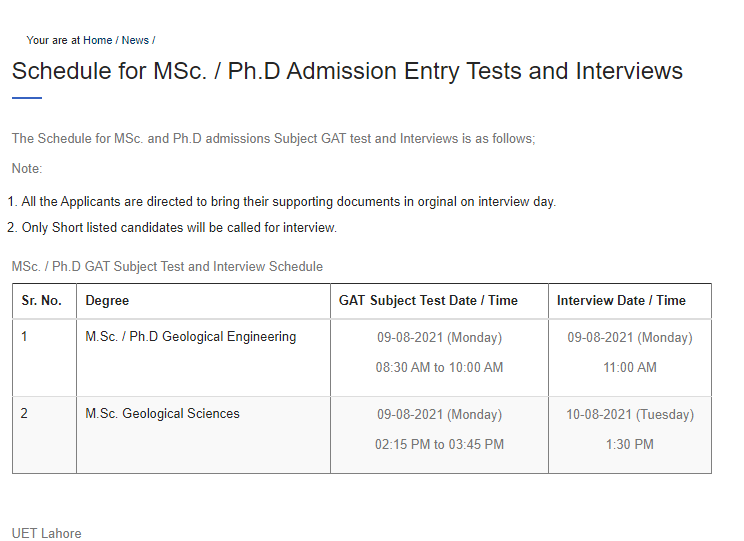The width and height of the screenshot is (744, 541).
Task: Click the page title heading
Action: tap(347, 71)
